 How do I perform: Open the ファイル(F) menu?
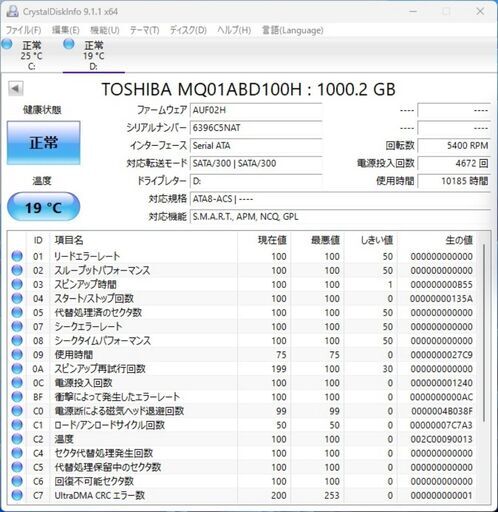point(23,30)
